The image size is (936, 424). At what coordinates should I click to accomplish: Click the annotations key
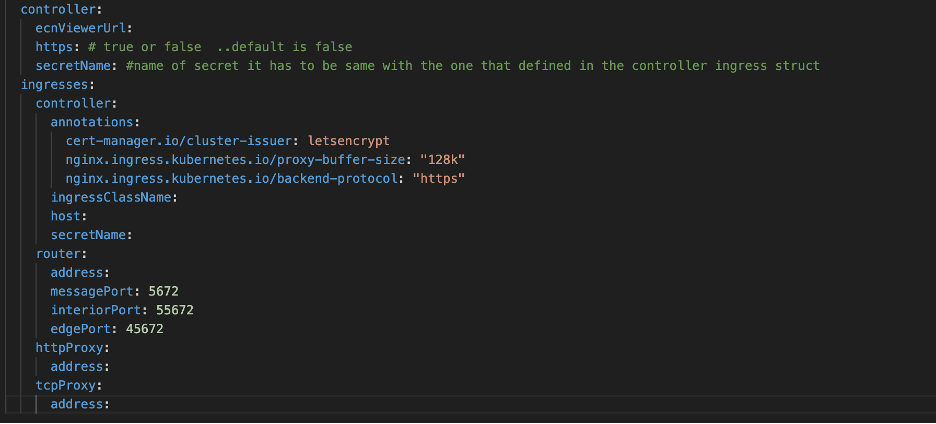coord(91,122)
